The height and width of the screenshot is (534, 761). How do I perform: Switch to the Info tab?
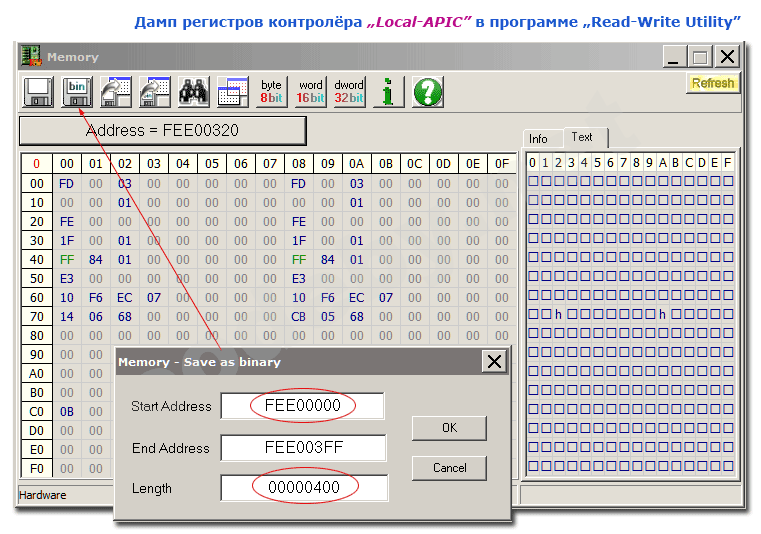[x=542, y=139]
